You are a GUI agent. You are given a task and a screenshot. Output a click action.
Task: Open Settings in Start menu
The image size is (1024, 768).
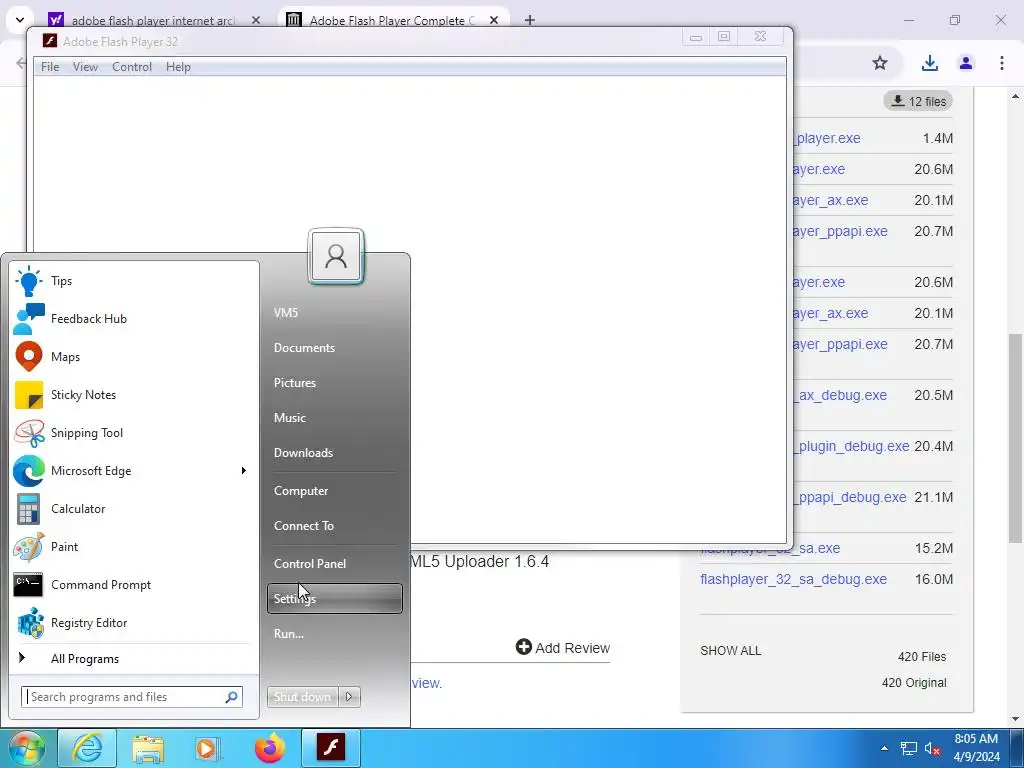pyautogui.click(x=335, y=599)
